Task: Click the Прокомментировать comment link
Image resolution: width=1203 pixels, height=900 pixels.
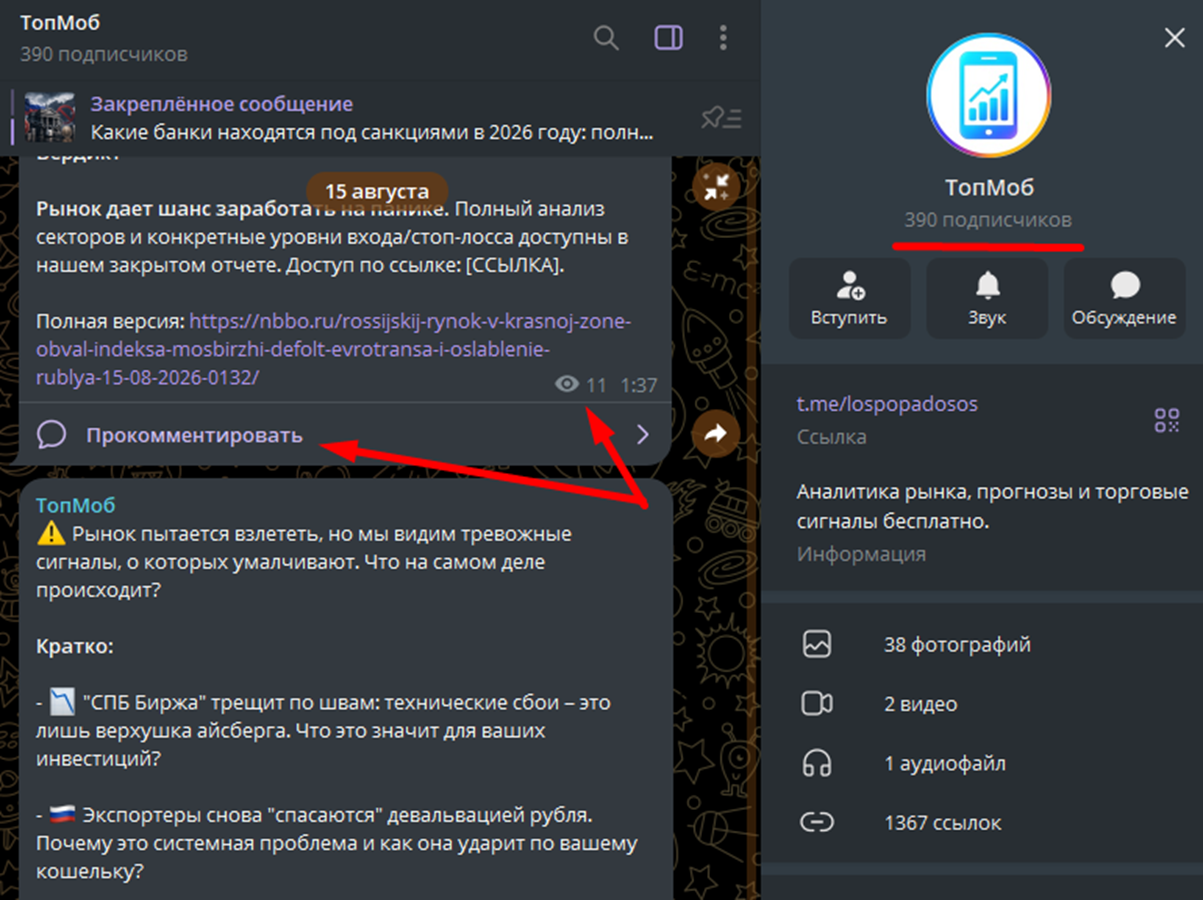Action: click(194, 435)
